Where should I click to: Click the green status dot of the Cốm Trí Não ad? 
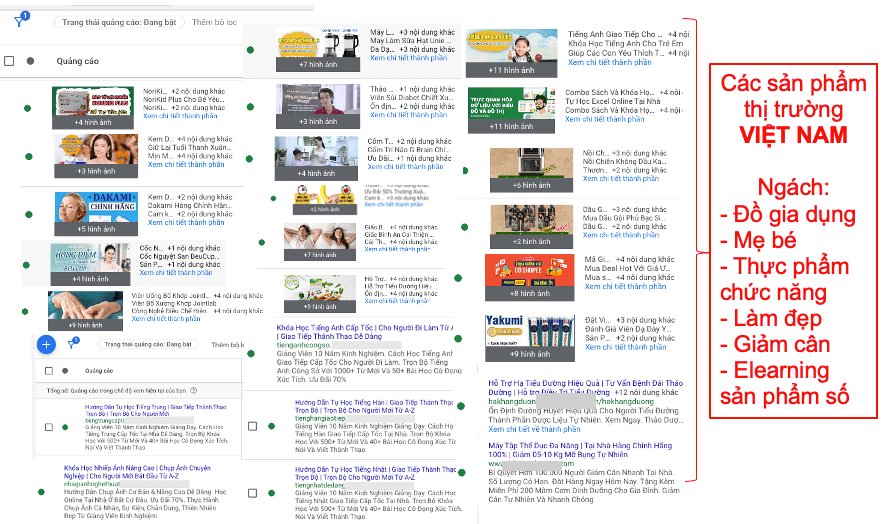249,159
